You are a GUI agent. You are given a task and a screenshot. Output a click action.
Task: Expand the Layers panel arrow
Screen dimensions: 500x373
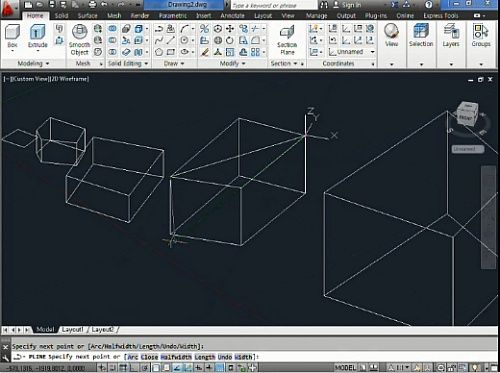pos(451,64)
